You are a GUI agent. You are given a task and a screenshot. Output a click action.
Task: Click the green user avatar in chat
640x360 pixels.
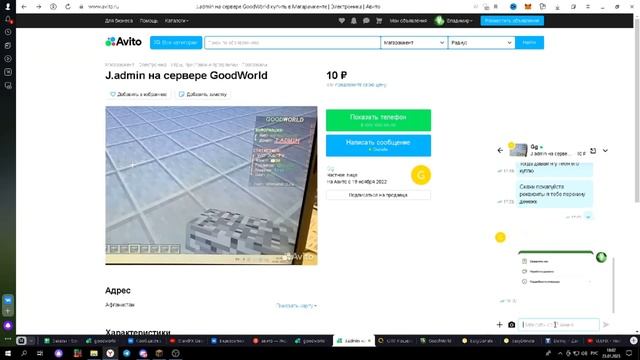(x=601, y=257)
